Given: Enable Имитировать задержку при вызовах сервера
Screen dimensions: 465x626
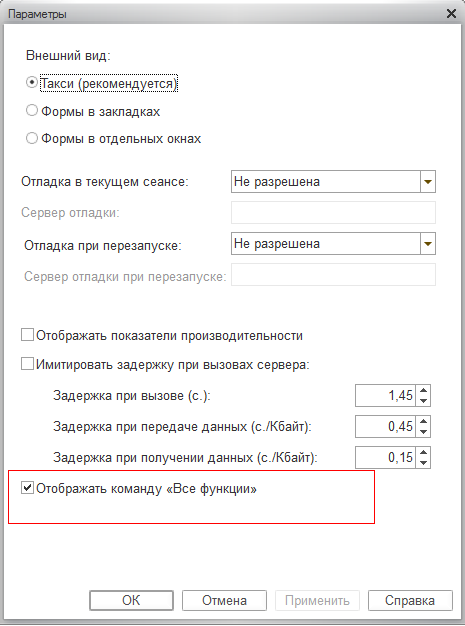Looking at the screenshot, I should (x=27, y=364).
